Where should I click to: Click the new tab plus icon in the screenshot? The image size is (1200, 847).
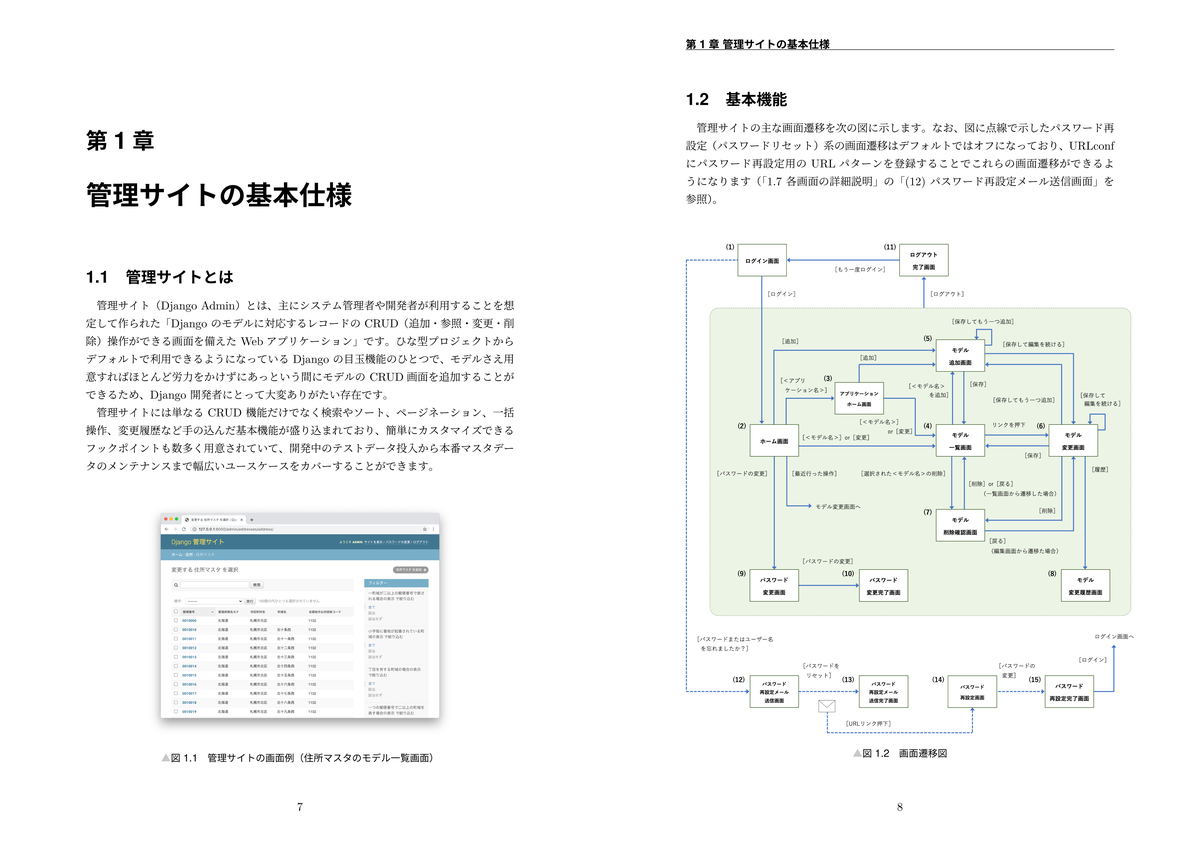click(x=251, y=519)
